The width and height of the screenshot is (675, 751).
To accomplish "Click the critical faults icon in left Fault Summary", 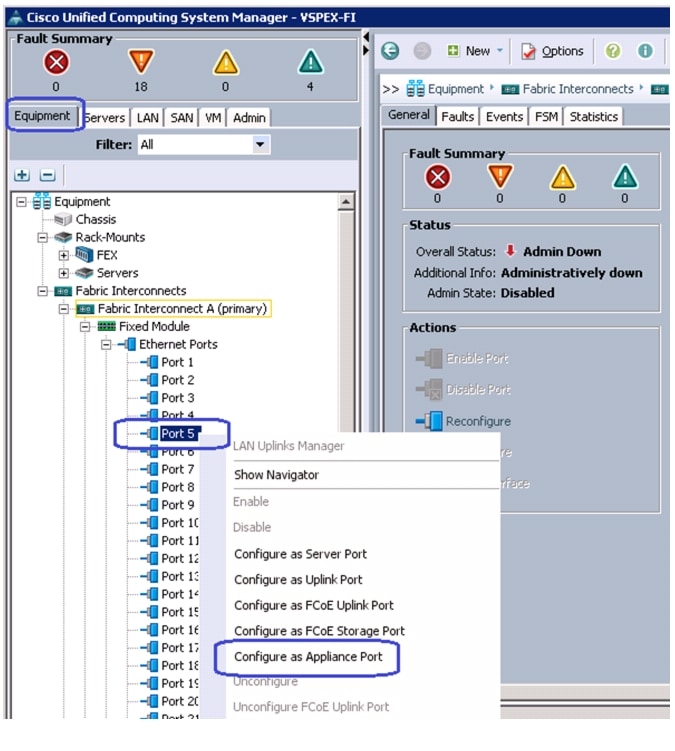I will click(56, 63).
